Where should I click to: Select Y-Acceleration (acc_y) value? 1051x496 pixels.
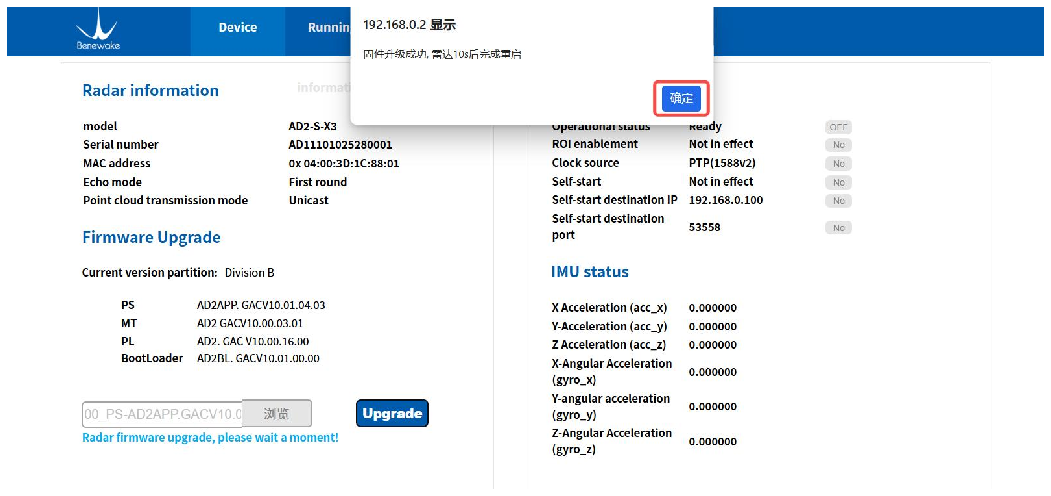coord(713,327)
